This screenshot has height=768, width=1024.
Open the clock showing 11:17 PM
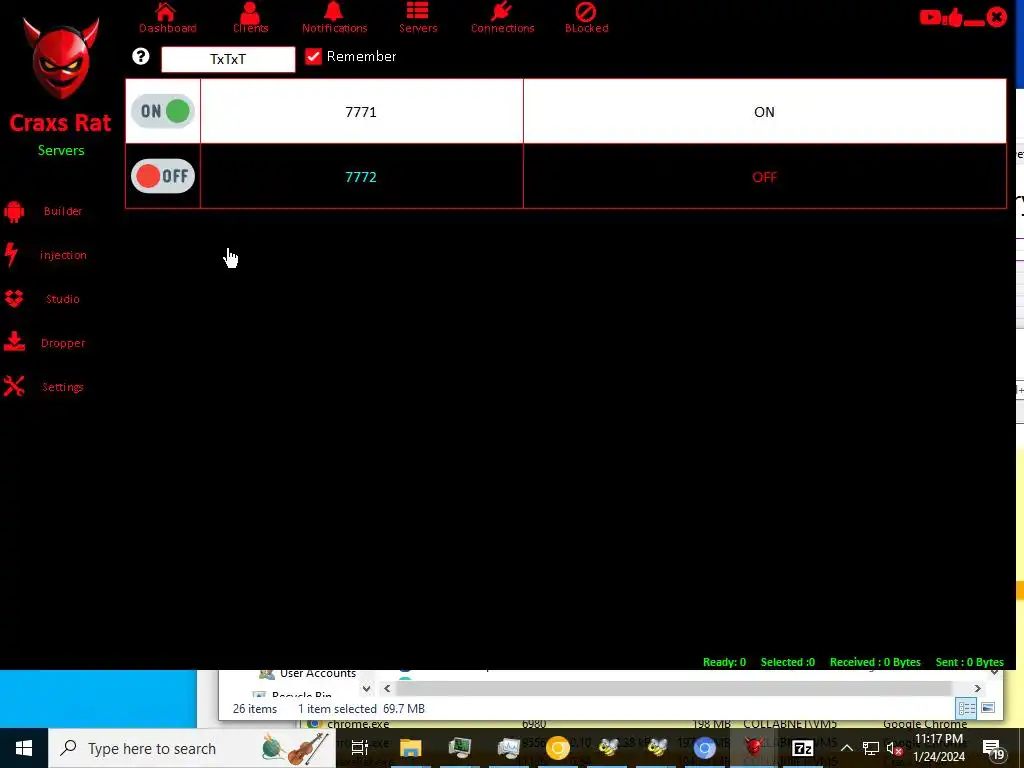[939, 748]
